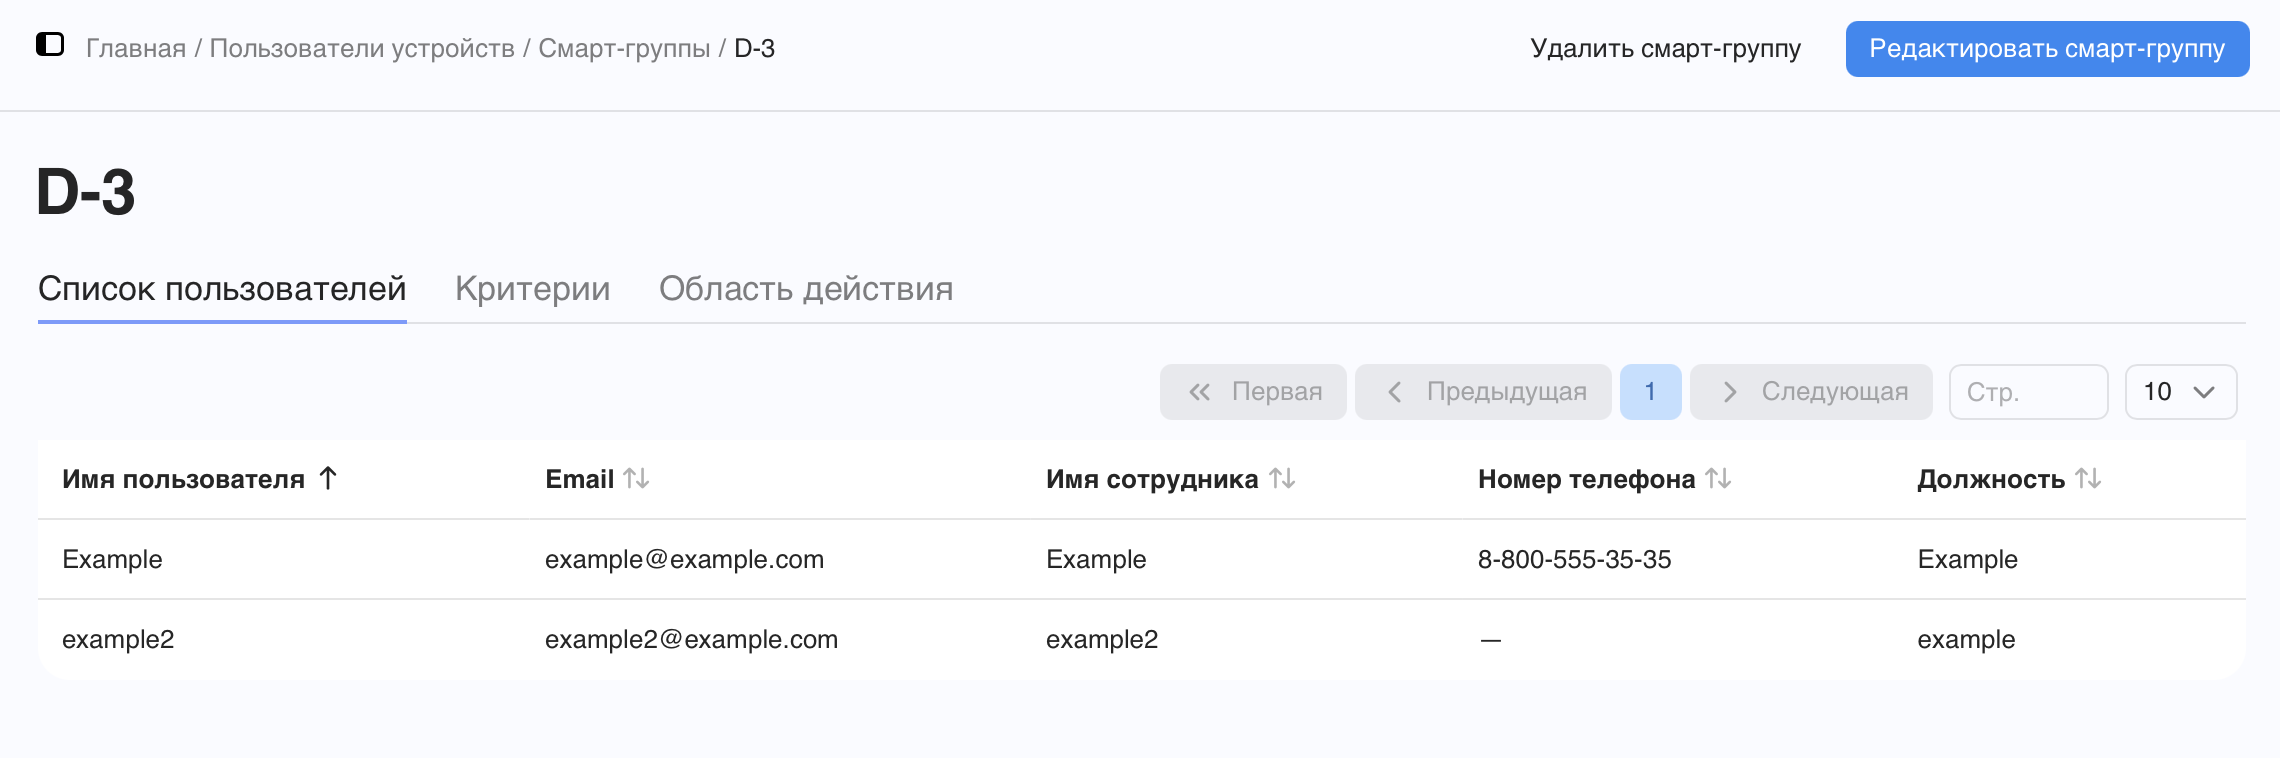Viewport: 2280px width, 758px height.
Task: Select page number 1
Action: (x=1650, y=392)
